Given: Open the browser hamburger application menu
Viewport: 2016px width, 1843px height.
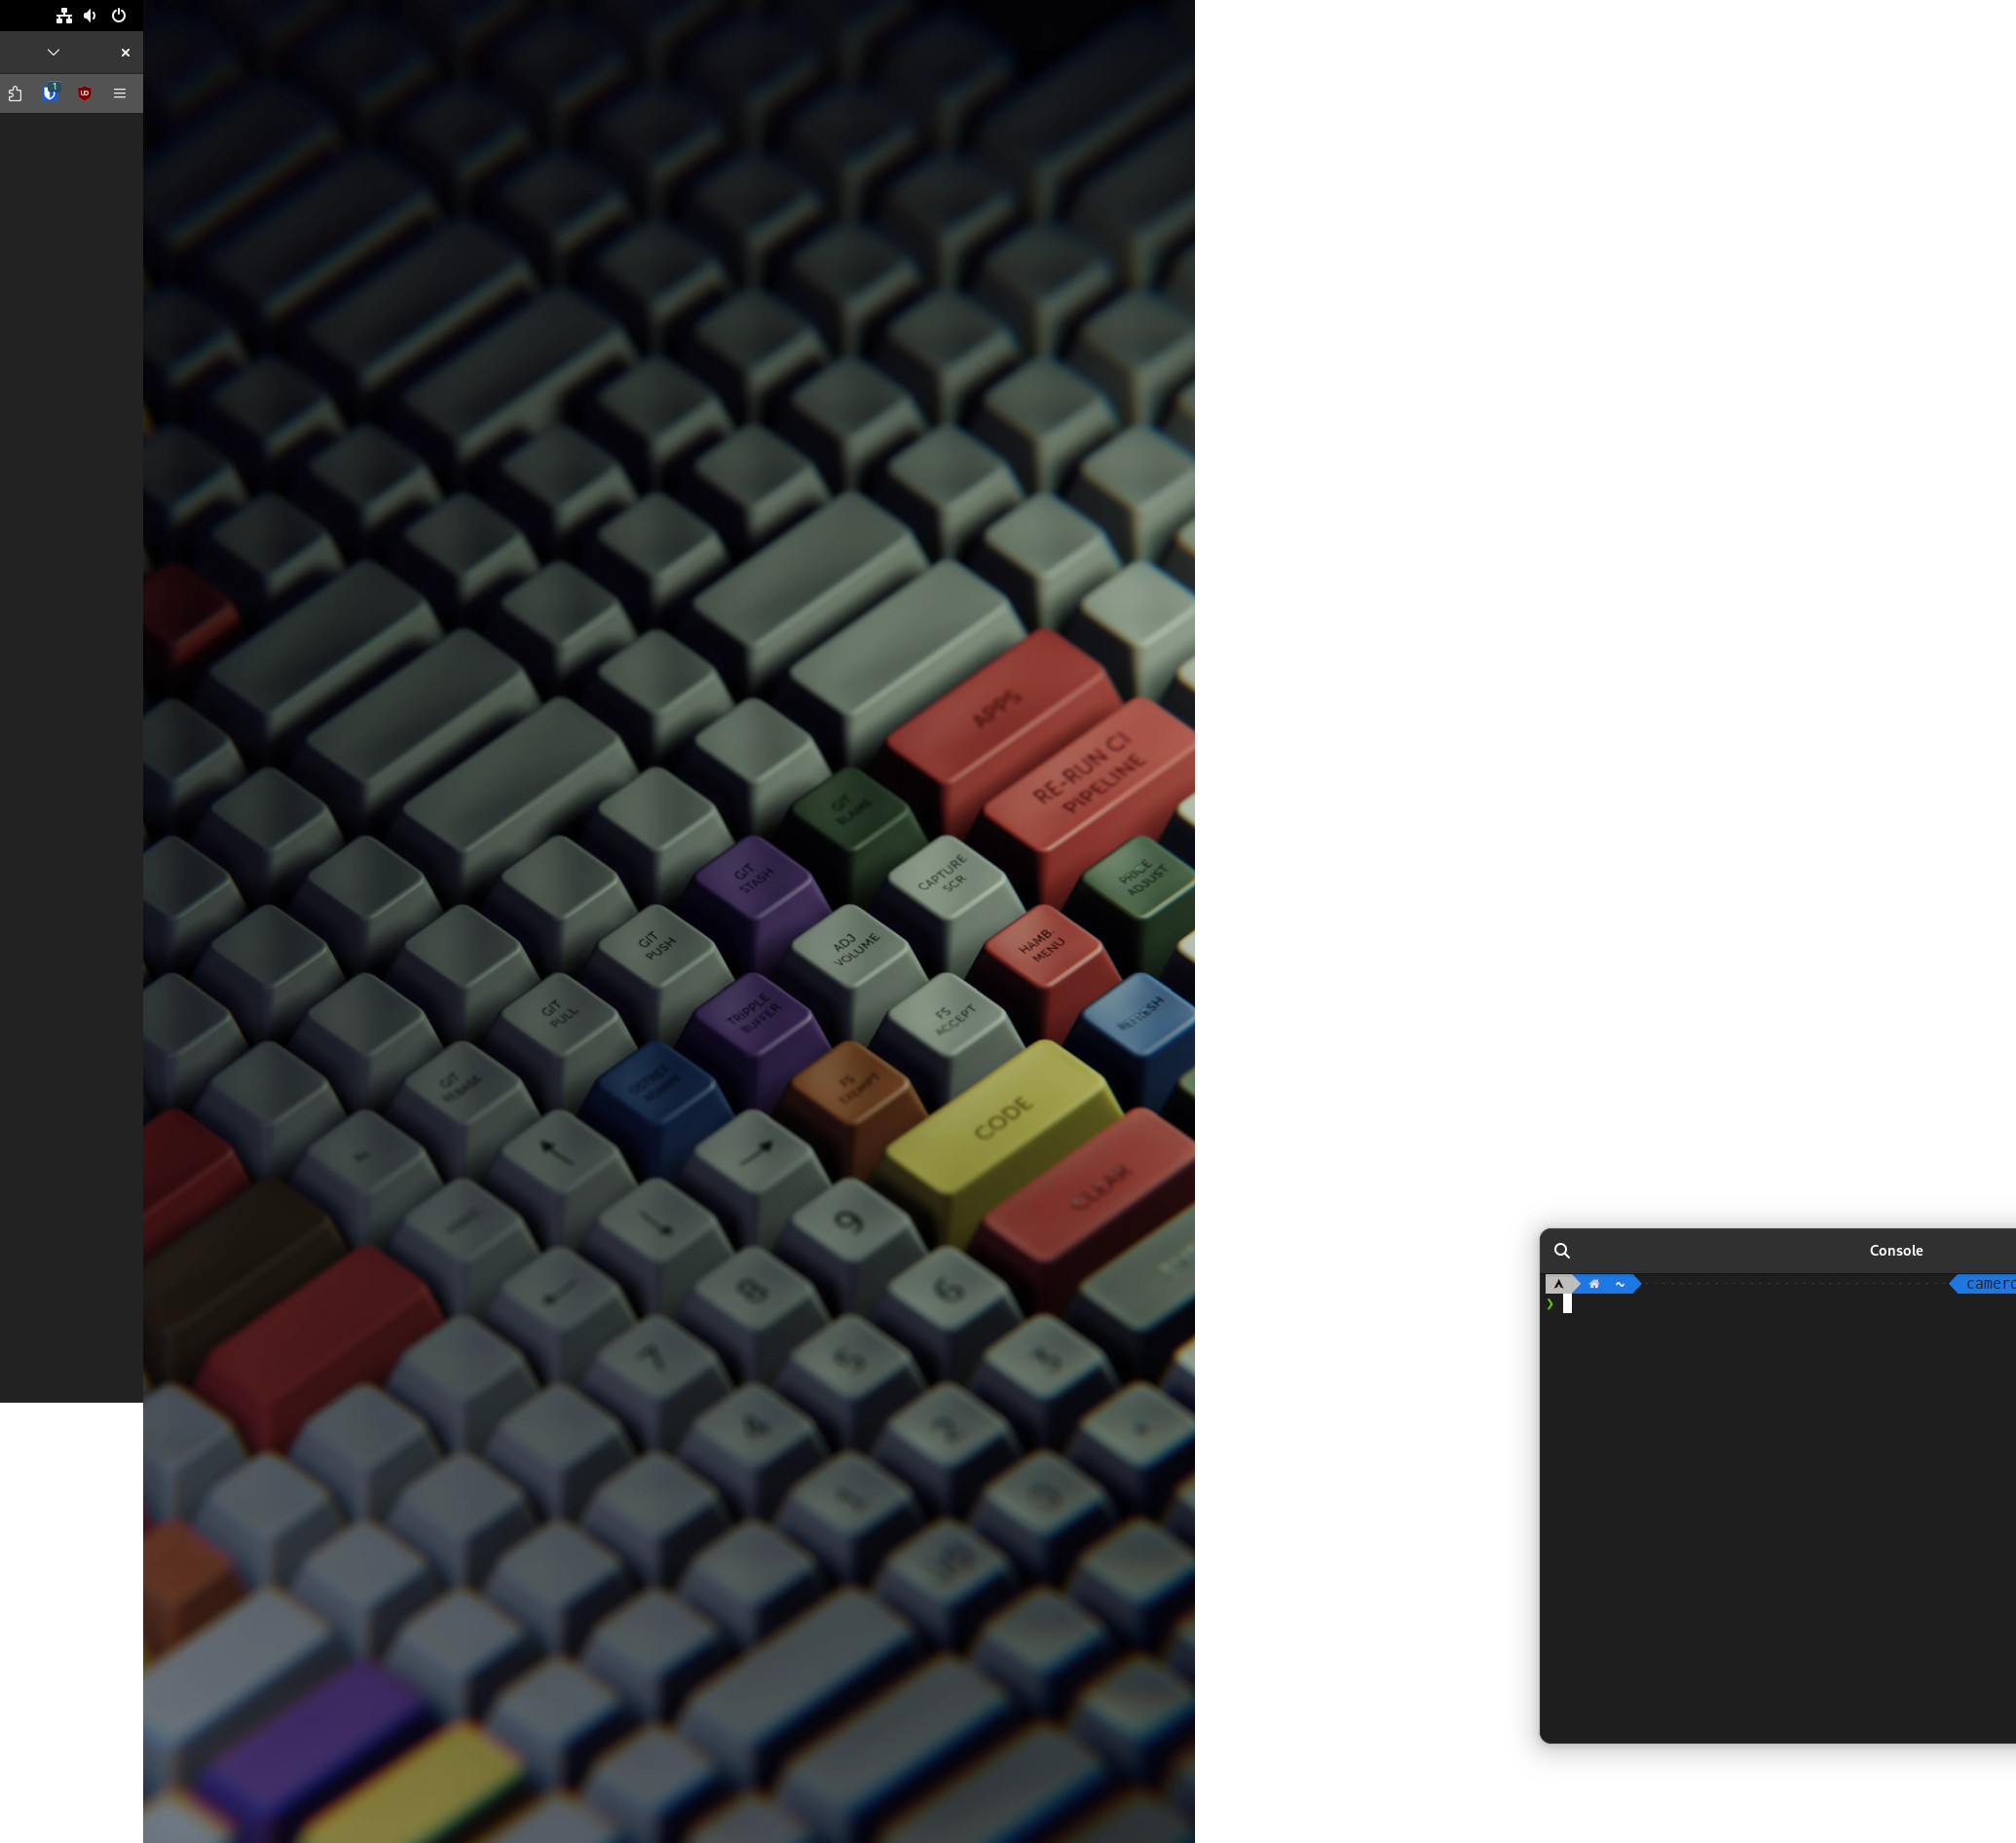Looking at the screenshot, I should [120, 93].
